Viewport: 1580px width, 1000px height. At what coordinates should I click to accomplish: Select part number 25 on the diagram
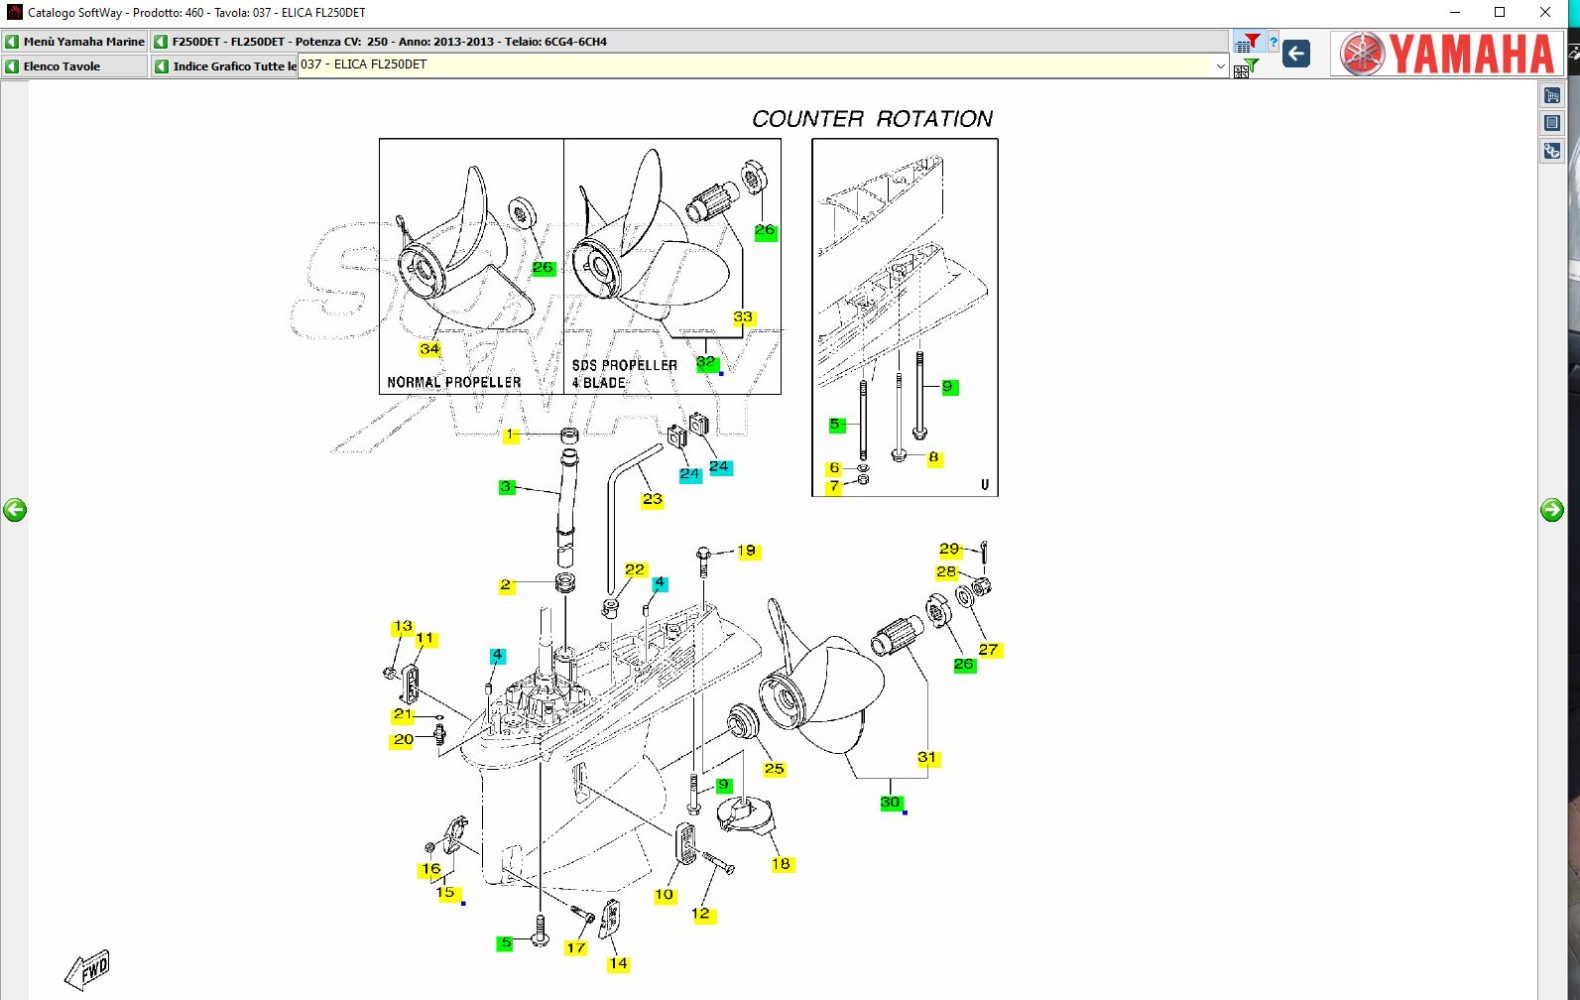click(x=774, y=769)
